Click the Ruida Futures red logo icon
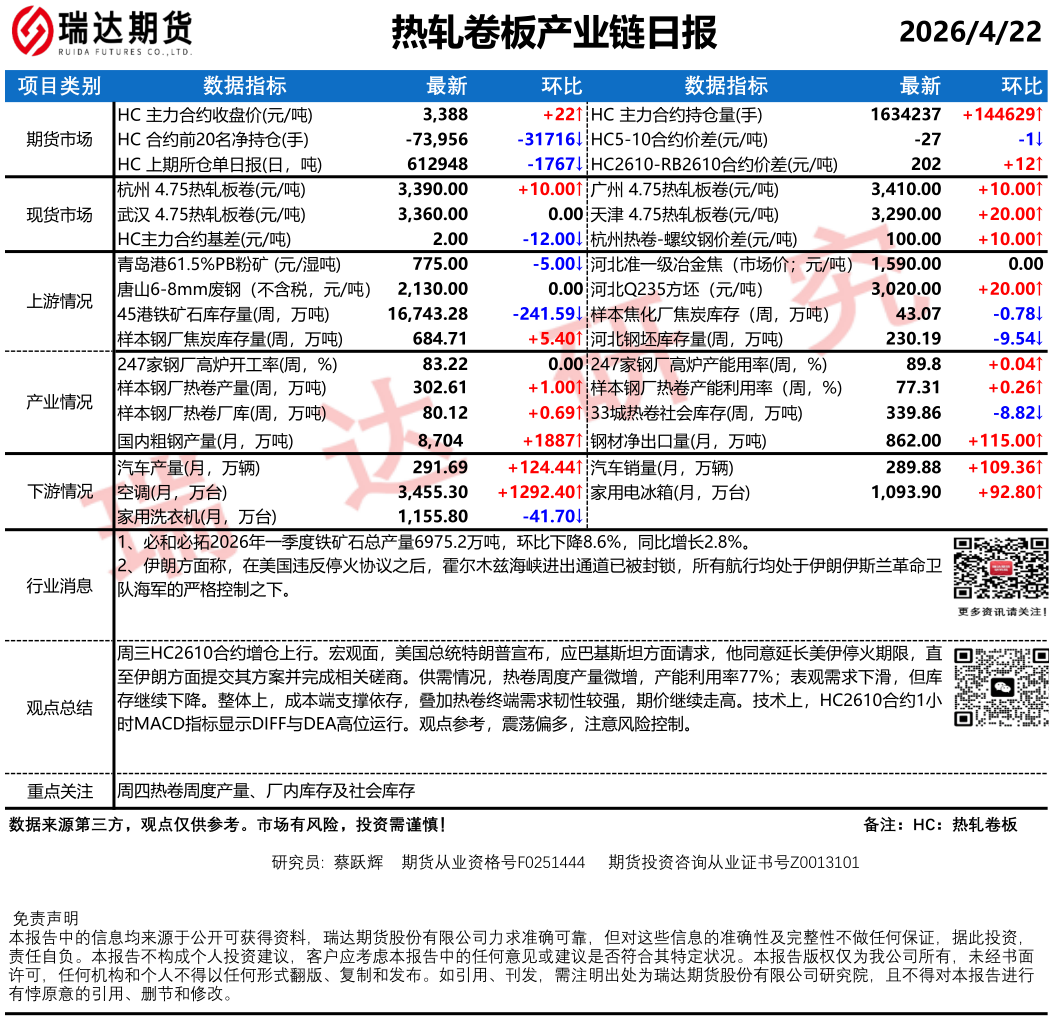The image size is (1053, 1020). click(x=32, y=32)
